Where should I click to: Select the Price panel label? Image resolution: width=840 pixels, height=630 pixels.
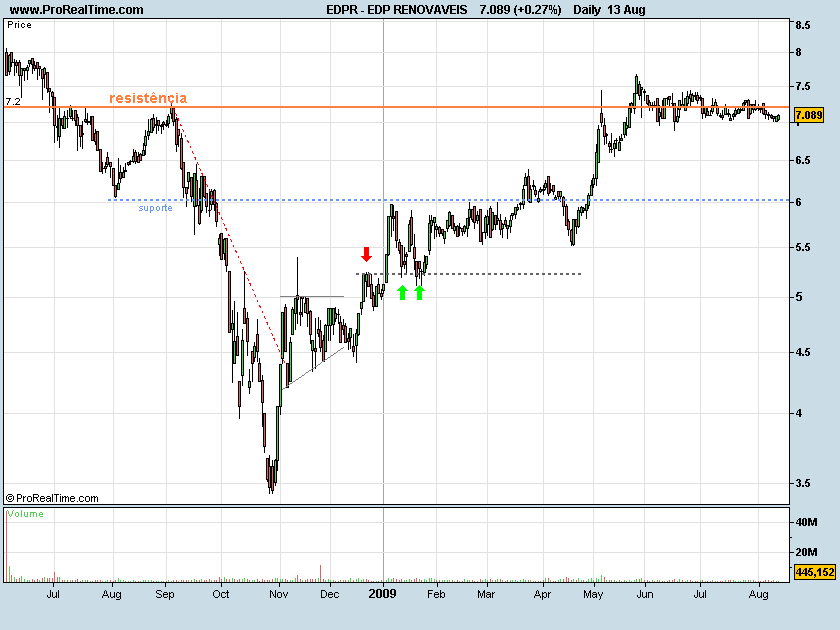click(19, 25)
